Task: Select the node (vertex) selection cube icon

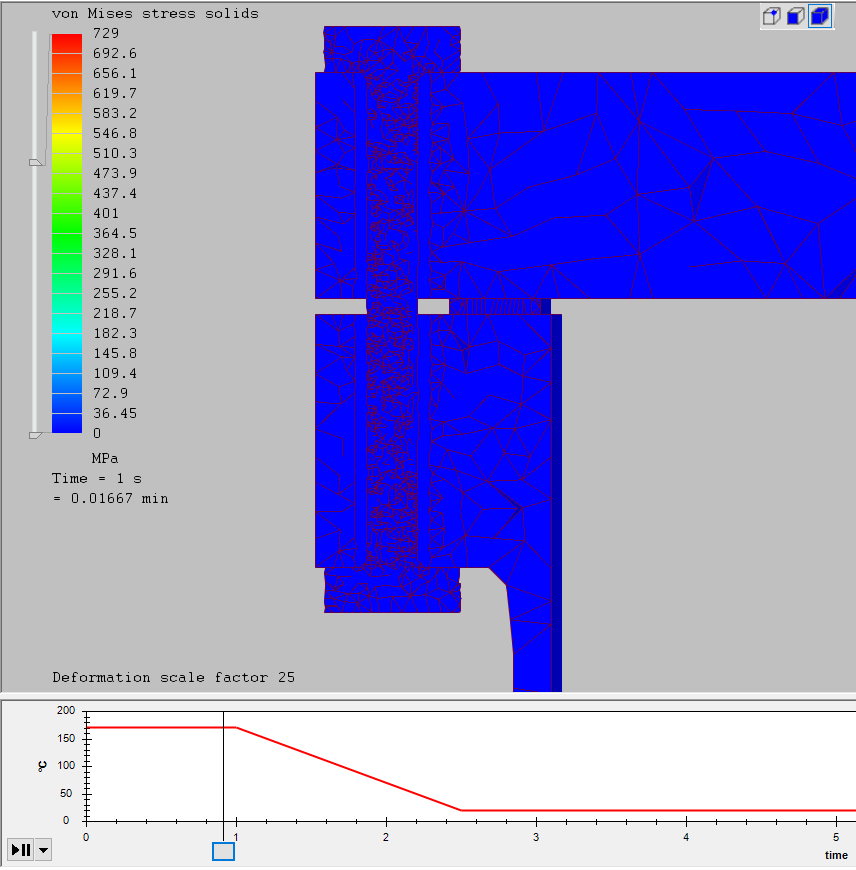Action: click(x=772, y=17)
